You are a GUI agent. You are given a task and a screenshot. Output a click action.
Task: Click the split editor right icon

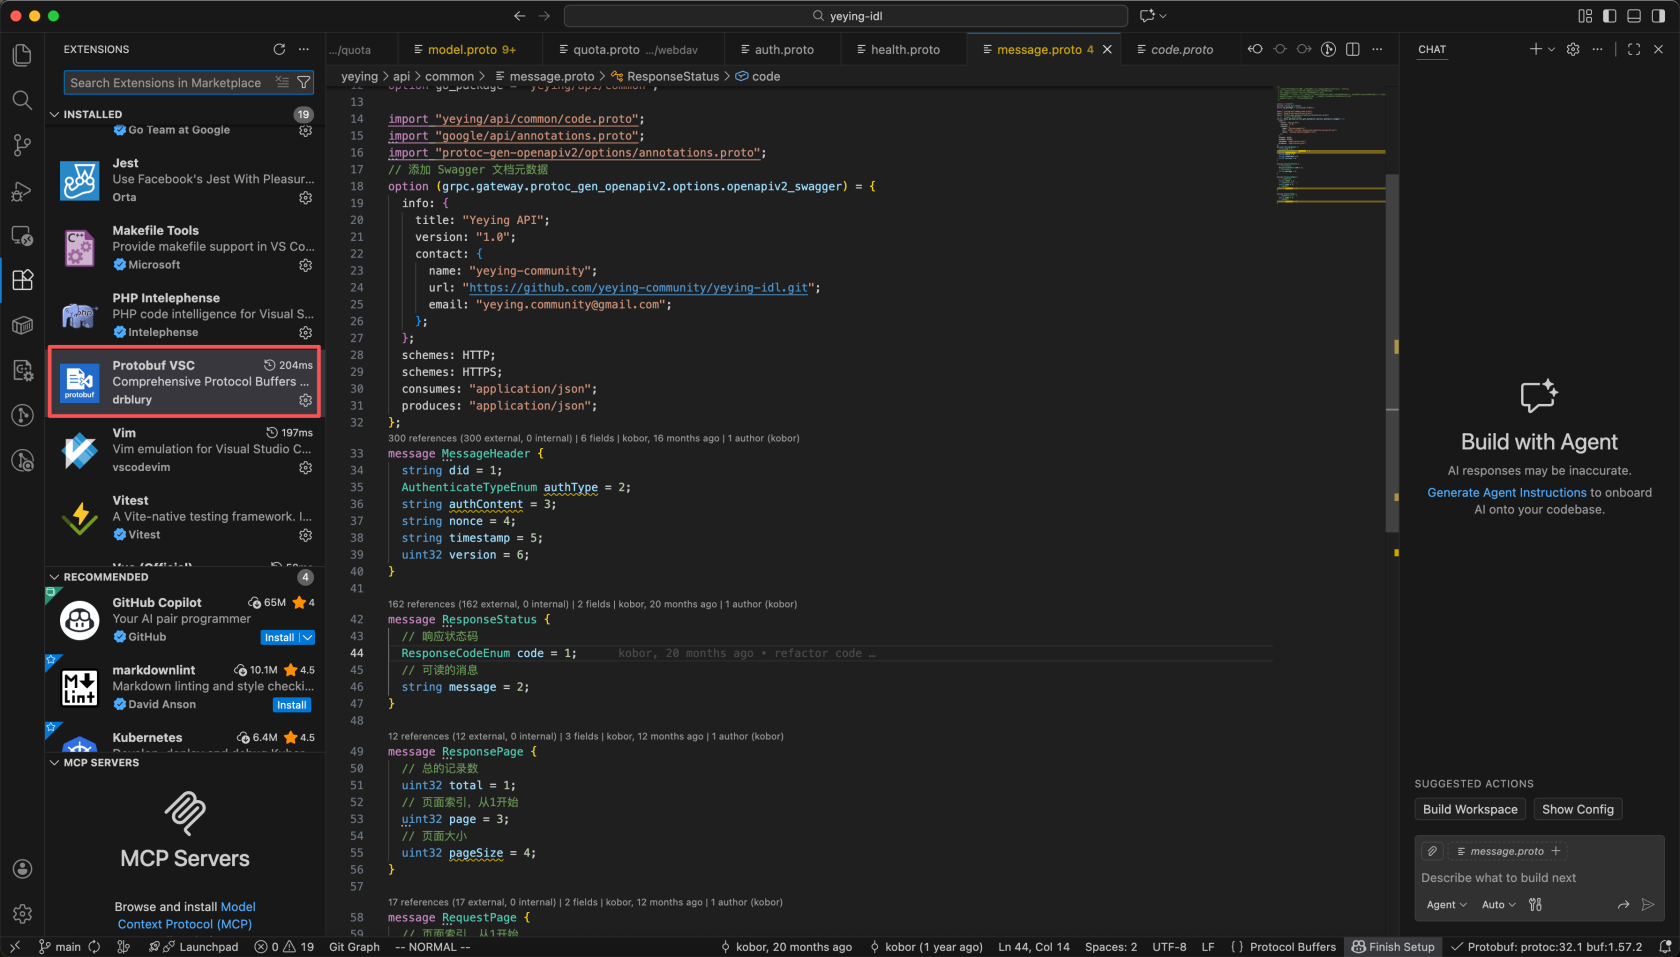[1353, 49]
